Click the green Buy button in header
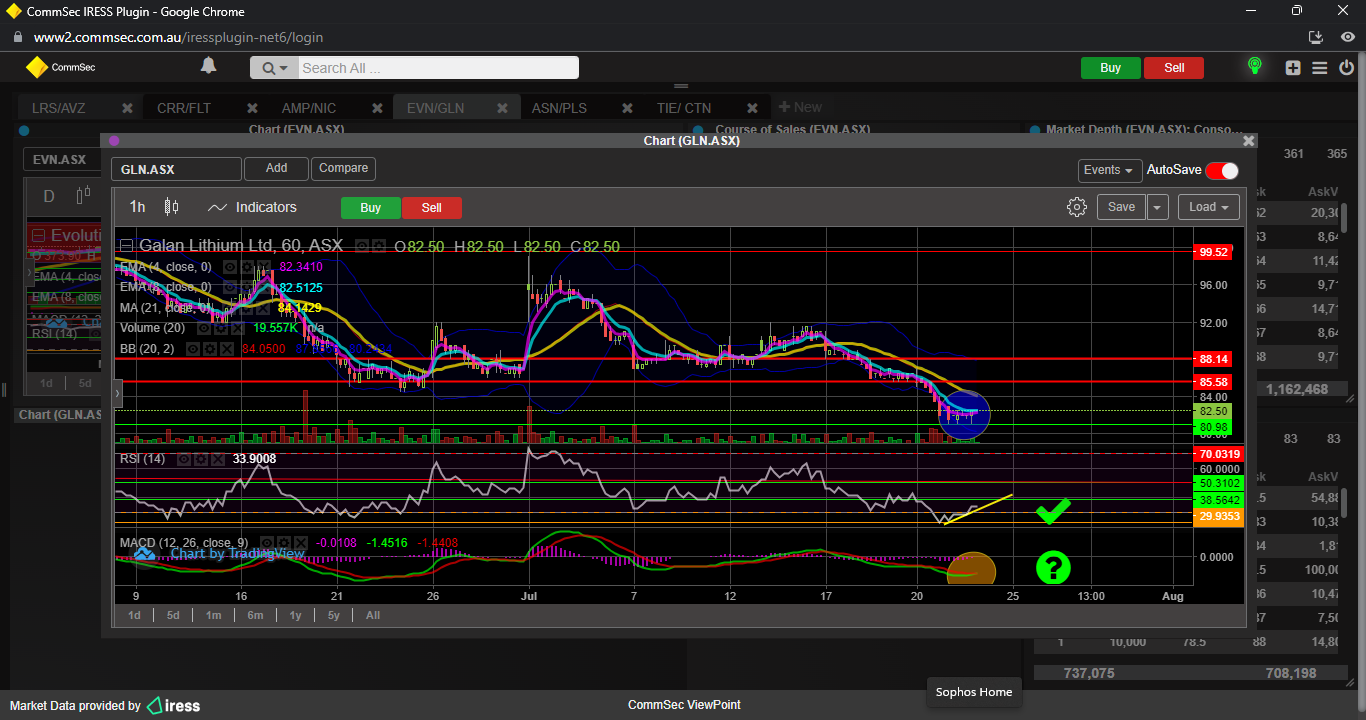Image resolution: width=1366 pixels, height=720 pixels. 1110,68
